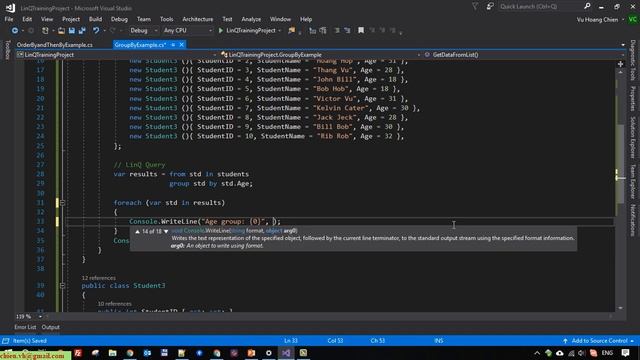Click the New Project toolbar icon
640x360 pixels.
tap(45, 31)
